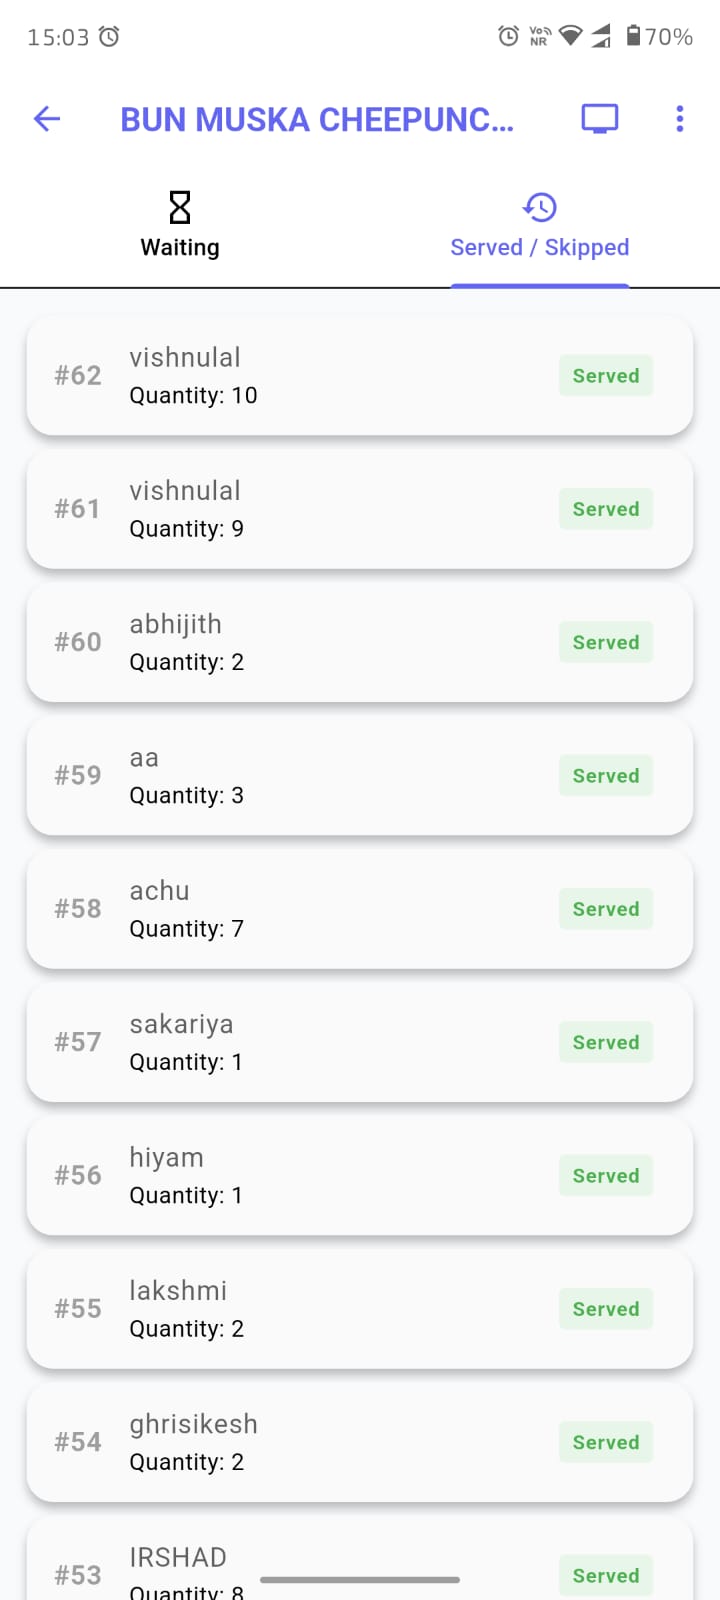Viewport: 720px width, 1600px height.
Task: Tap the alarm icon in status bar
Action: [x=508, y=37]
